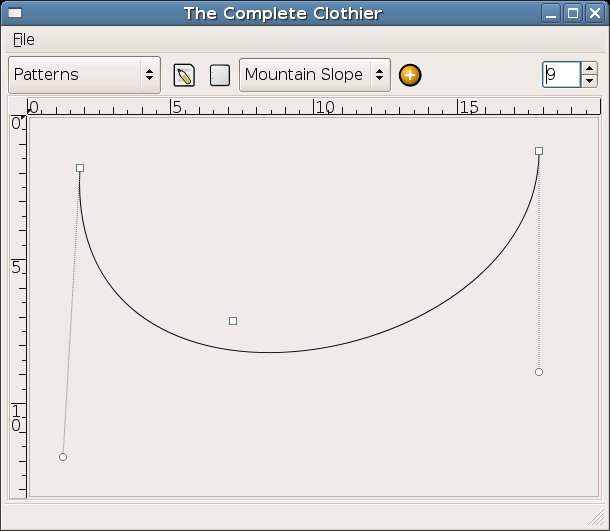Open the File menu
The image size is (610, 531).
pos(24,40)
